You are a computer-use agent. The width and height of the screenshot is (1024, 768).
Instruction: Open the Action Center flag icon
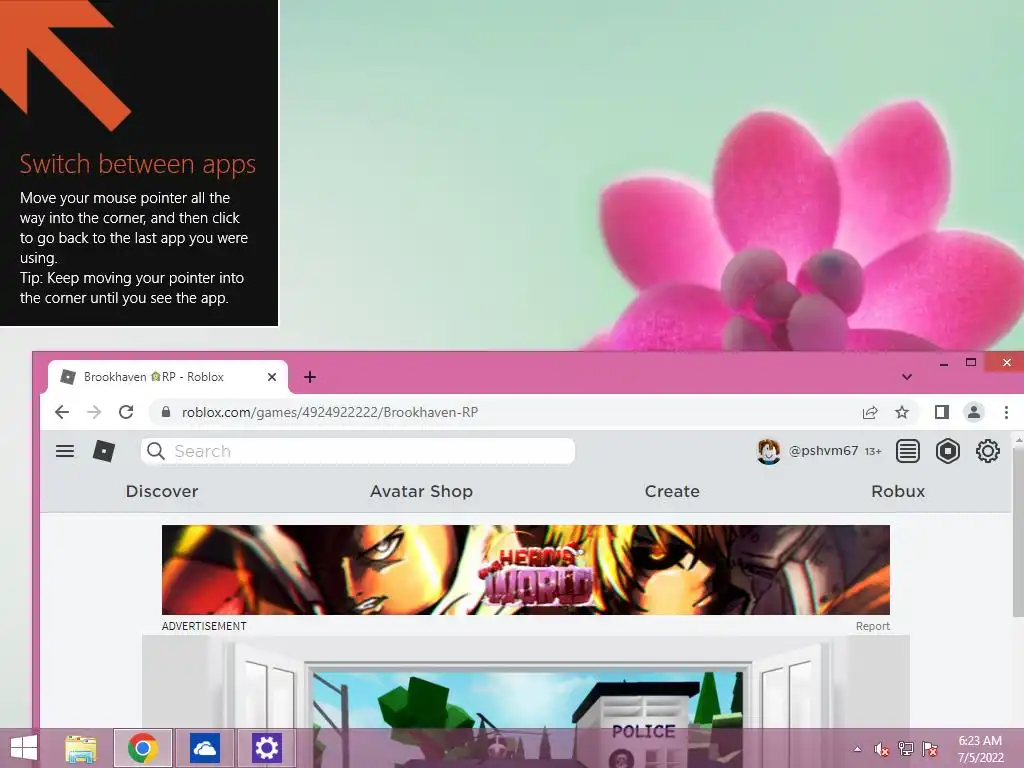930,749
